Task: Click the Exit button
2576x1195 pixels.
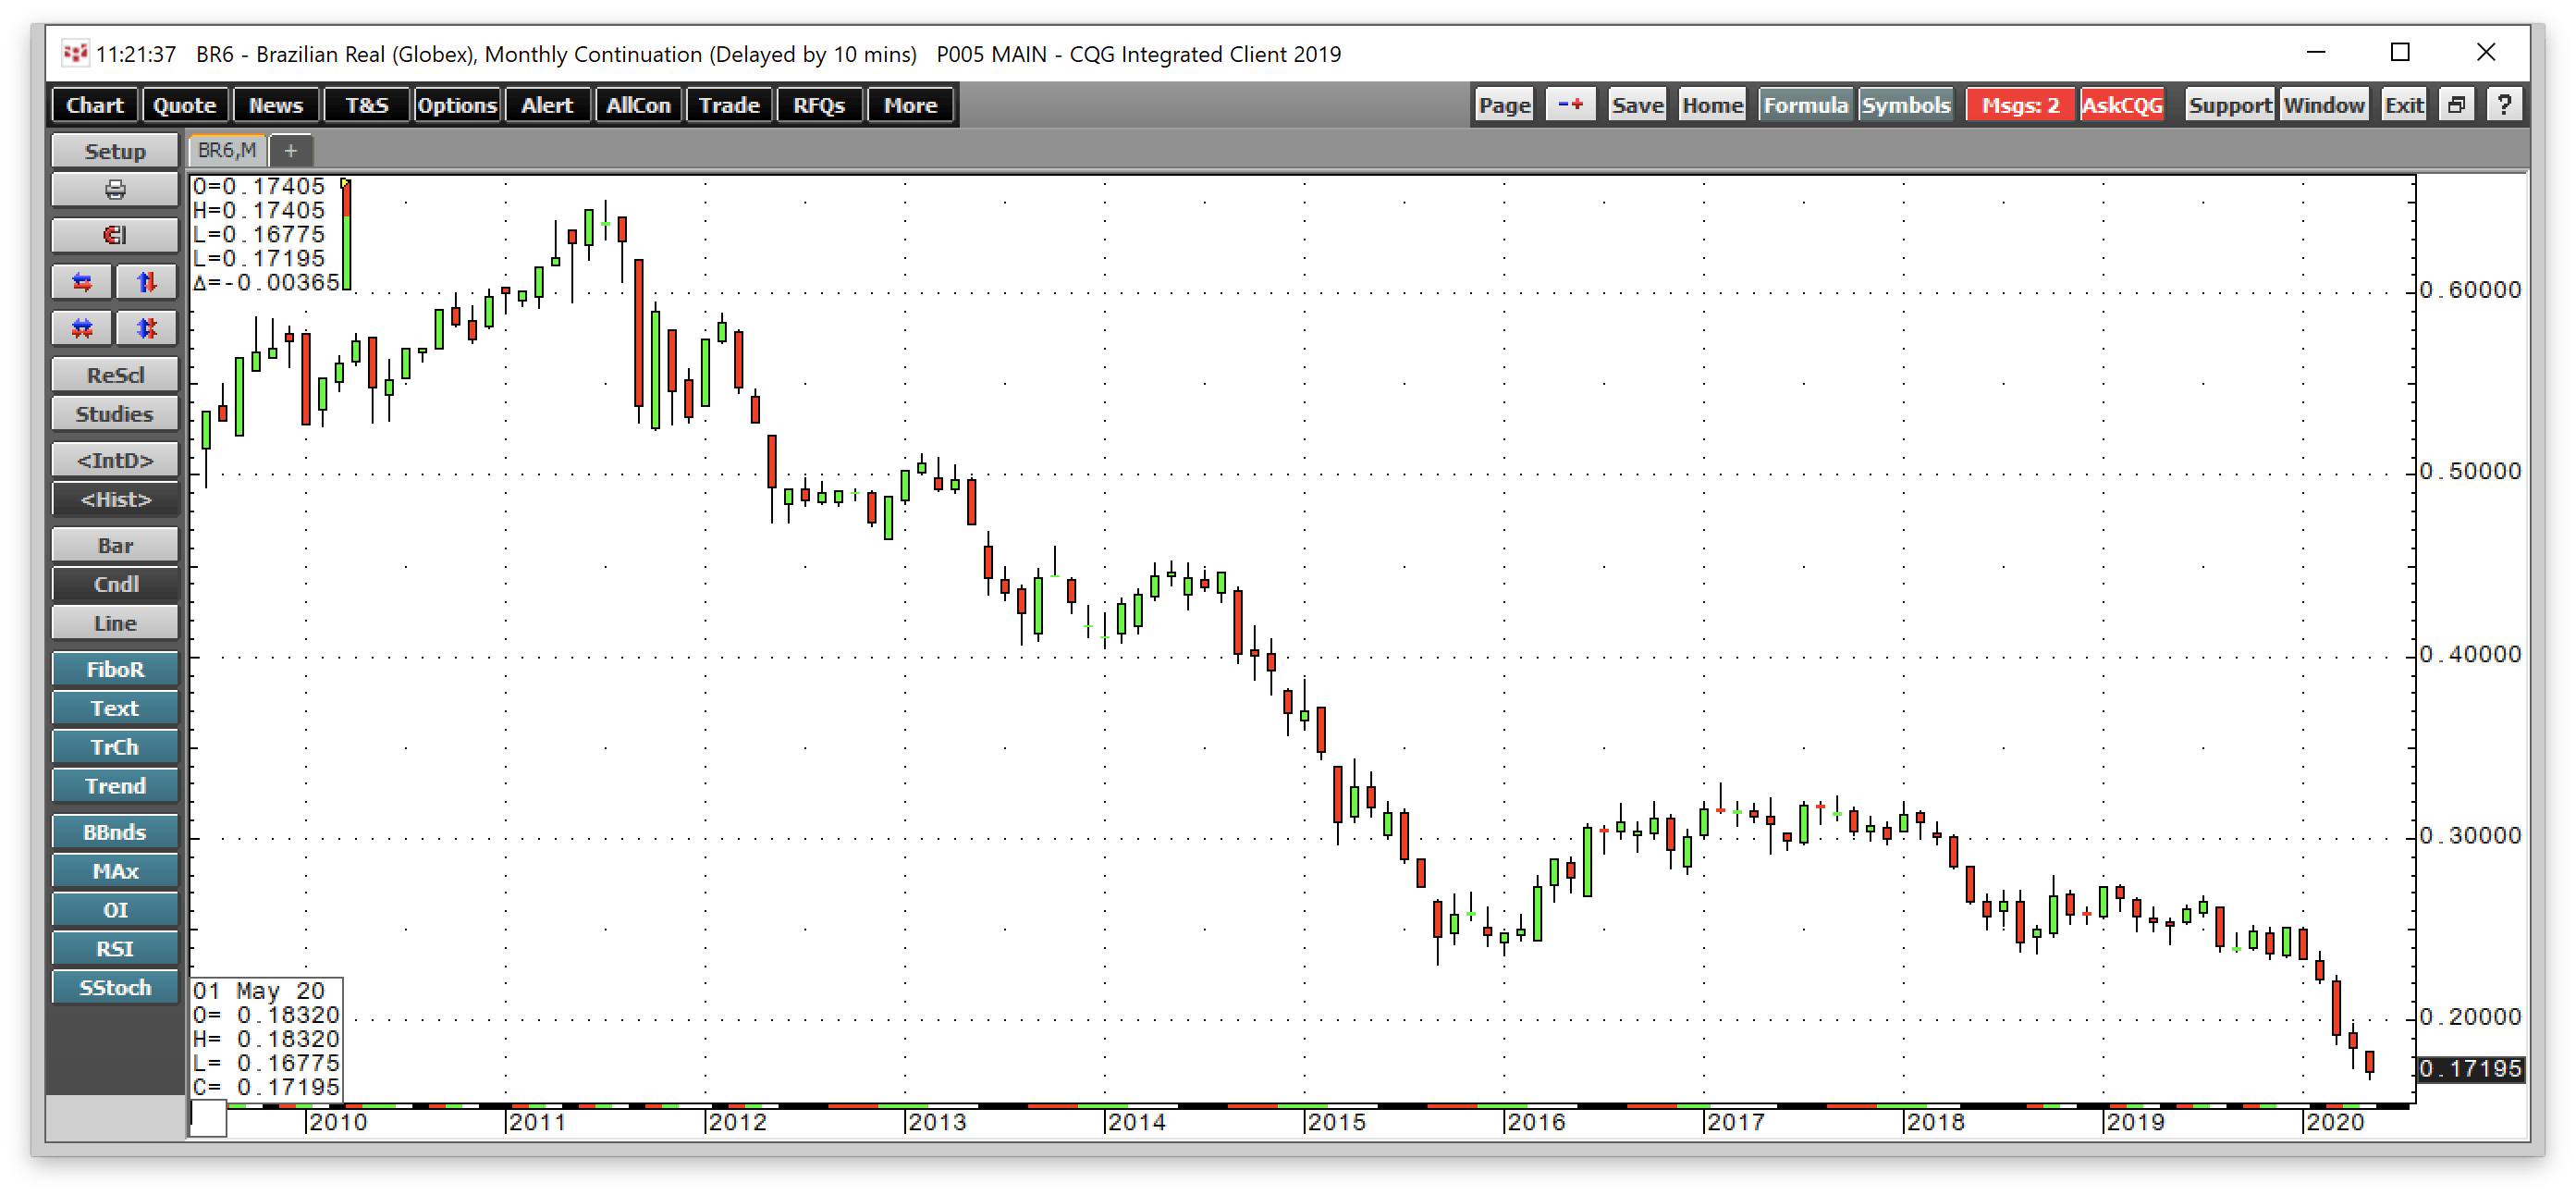Action: pos(2403,105)
